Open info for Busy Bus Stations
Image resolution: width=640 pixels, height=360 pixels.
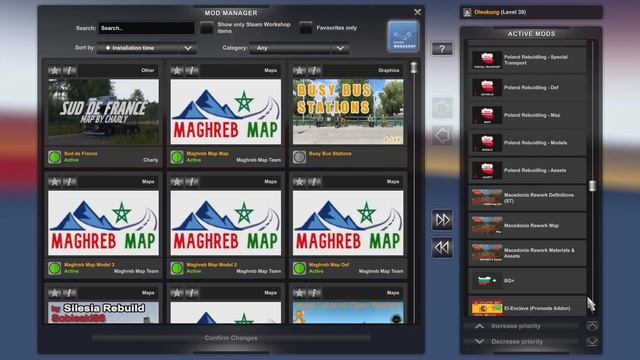coord(314,70)
